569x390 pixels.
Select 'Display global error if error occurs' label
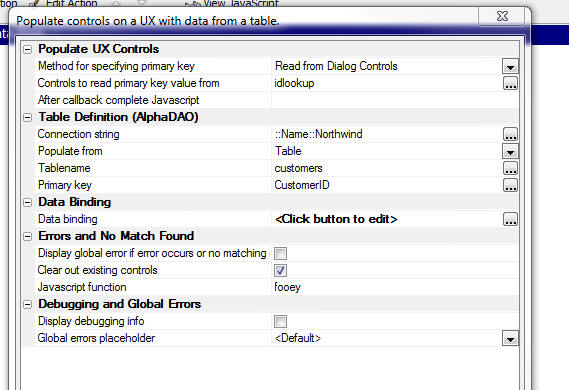coord(152,253)
